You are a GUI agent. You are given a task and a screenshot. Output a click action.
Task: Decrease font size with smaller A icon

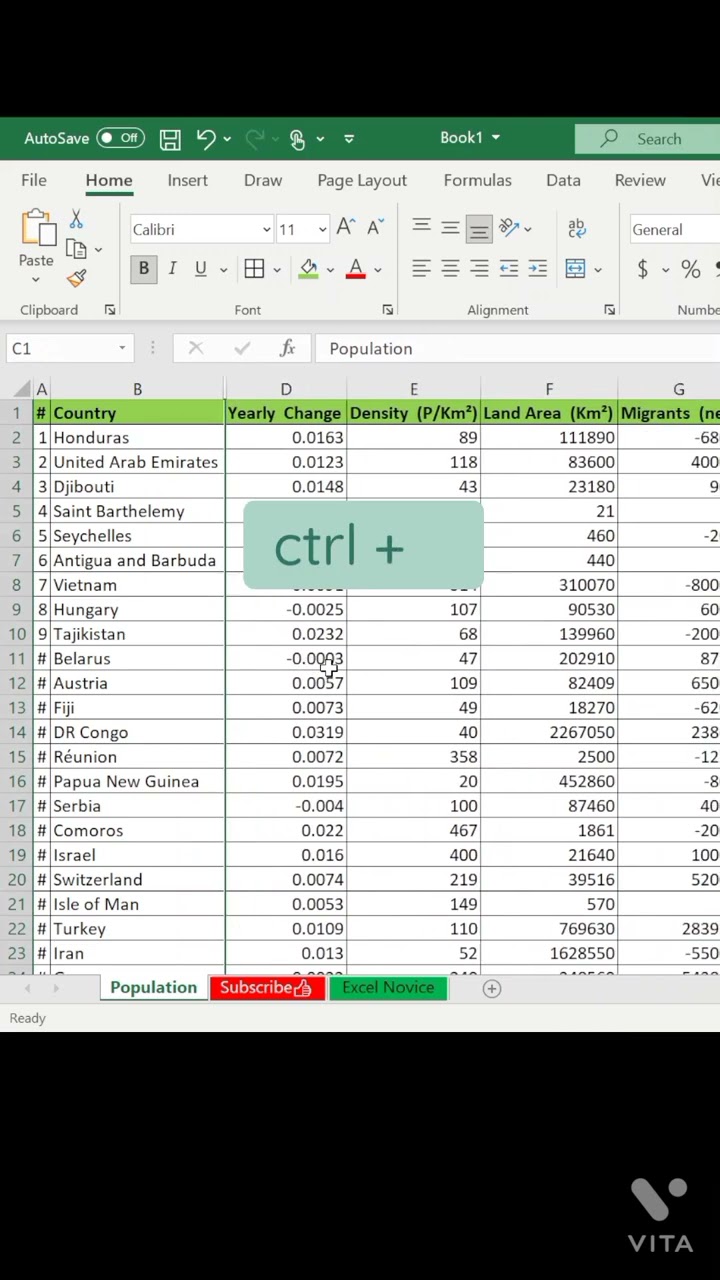[x=375, y=229]
